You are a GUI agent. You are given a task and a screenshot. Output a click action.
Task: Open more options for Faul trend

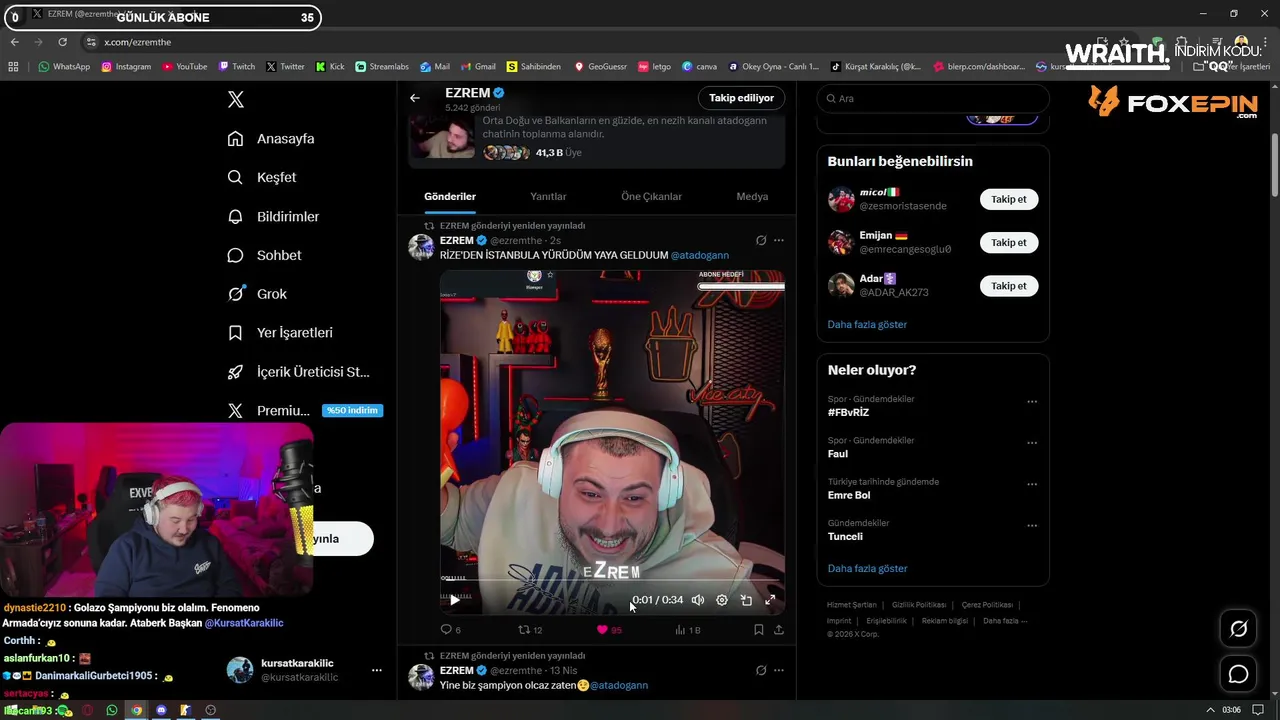pyautogui.click(x=1032, y=443)
